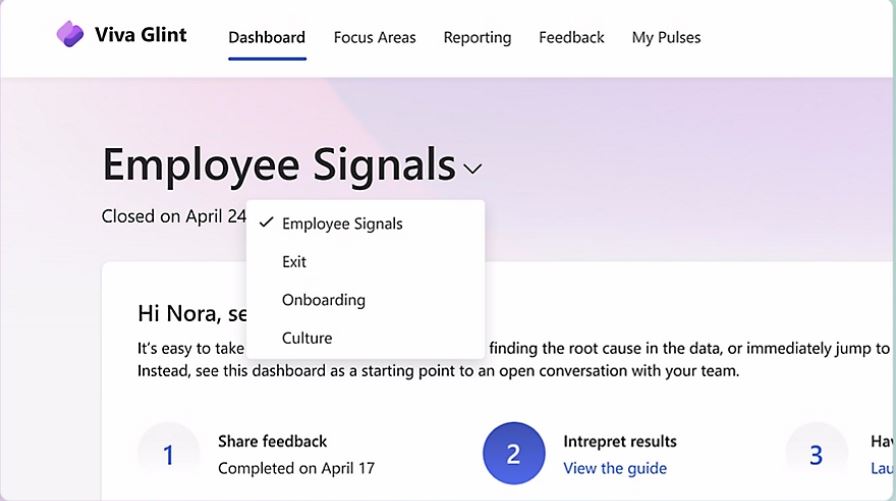Click the Viva Glint product name
This screenshot has width=896, height=501.
(x=141, y=34)
